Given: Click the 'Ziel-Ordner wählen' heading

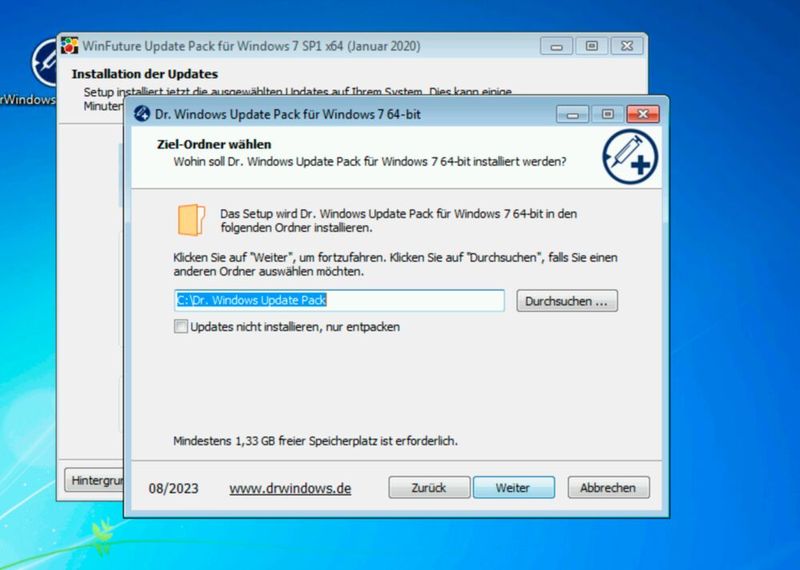Looking at the screenshot, I should (214, 144).
